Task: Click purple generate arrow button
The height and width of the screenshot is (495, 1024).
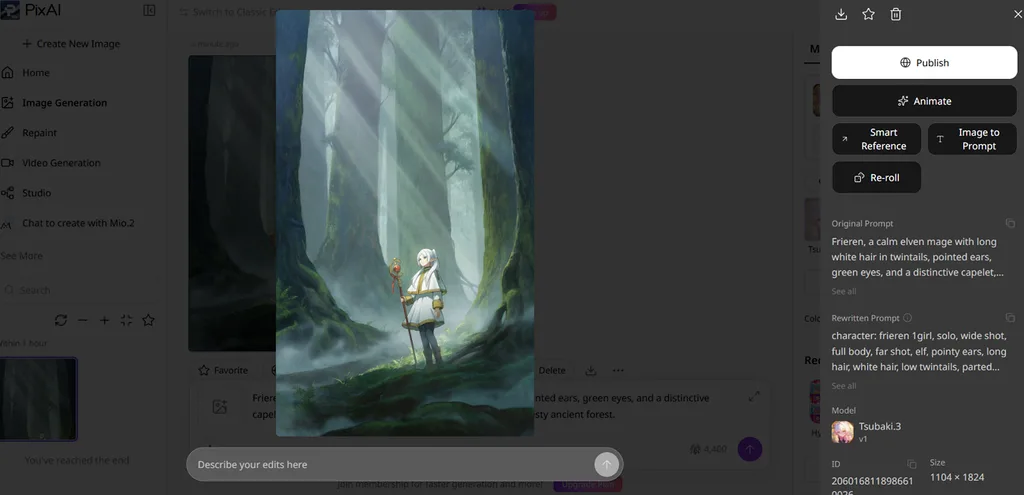Action: (750, 449)
